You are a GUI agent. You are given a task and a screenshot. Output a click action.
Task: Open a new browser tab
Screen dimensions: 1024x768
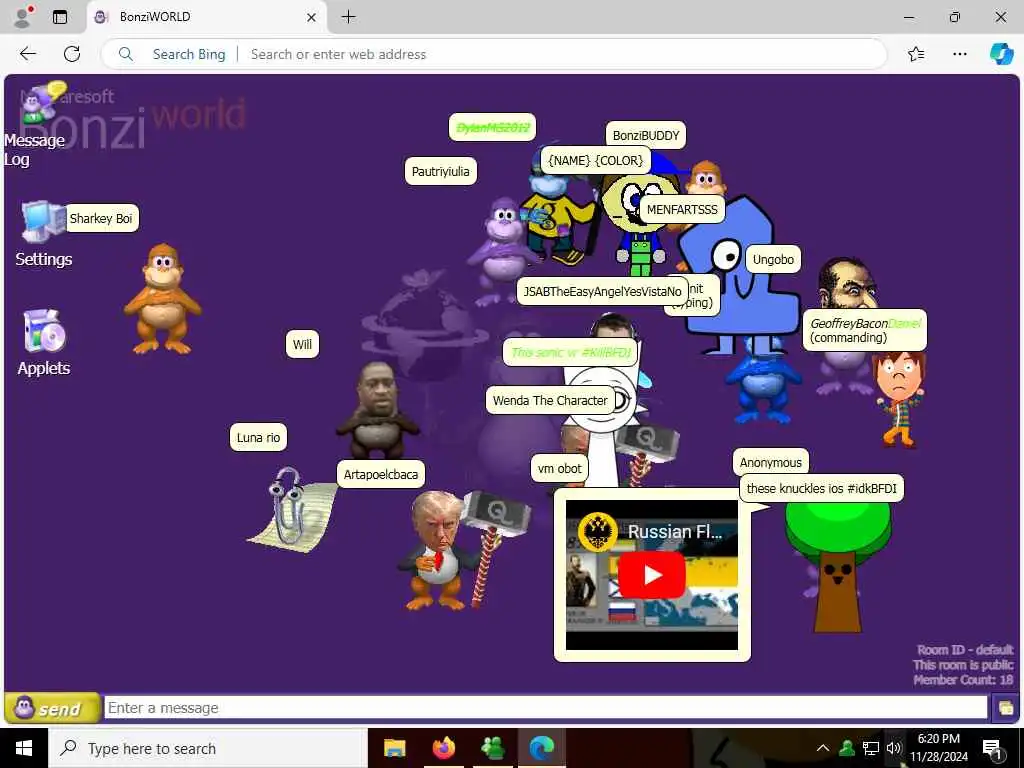click(349, 17)
